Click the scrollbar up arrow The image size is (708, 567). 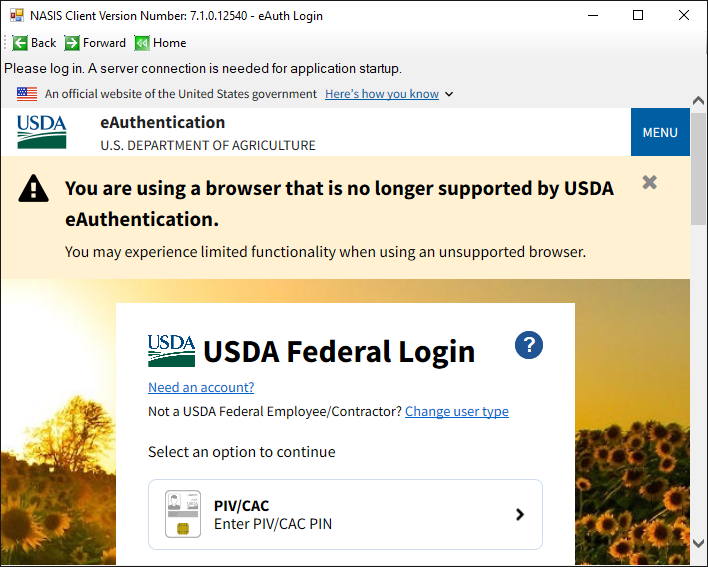click(698, 100)
